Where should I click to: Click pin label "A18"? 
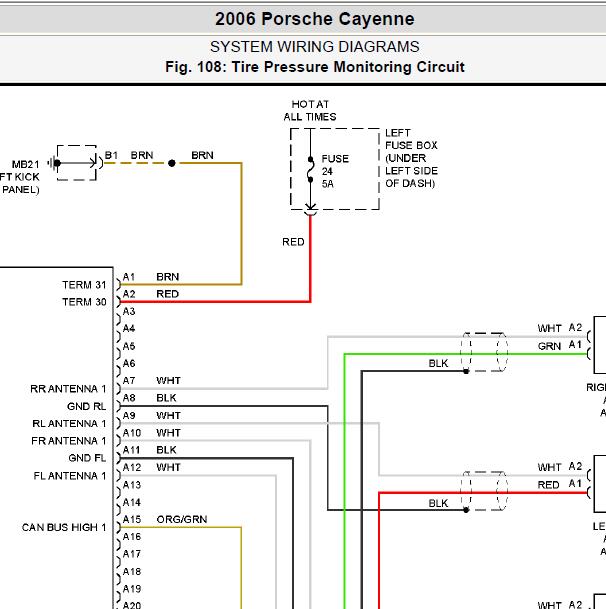point(132,571)
